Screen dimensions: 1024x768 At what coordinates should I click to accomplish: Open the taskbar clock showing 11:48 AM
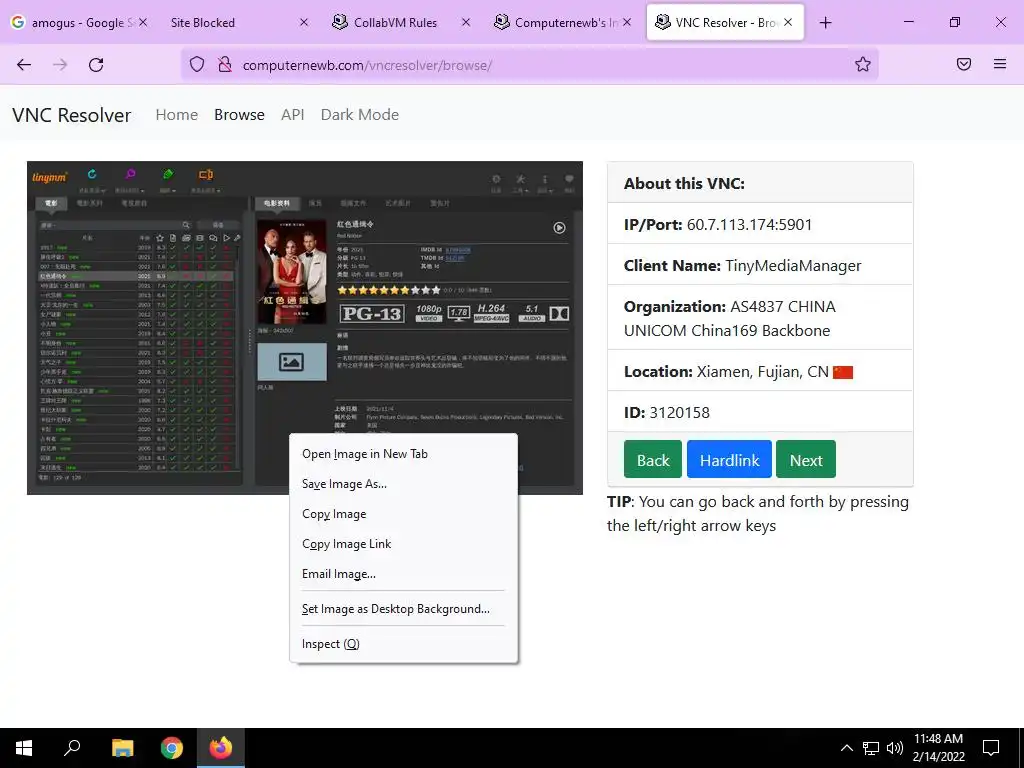tap(938, 748)
